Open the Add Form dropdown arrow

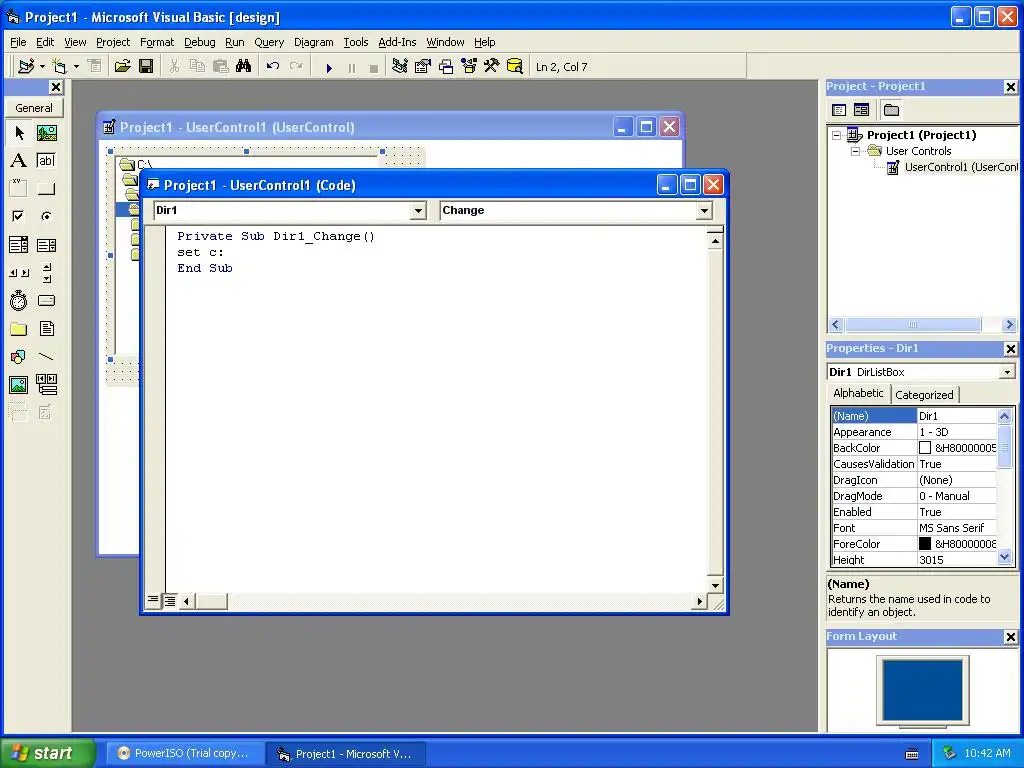[x=76, y=67]
